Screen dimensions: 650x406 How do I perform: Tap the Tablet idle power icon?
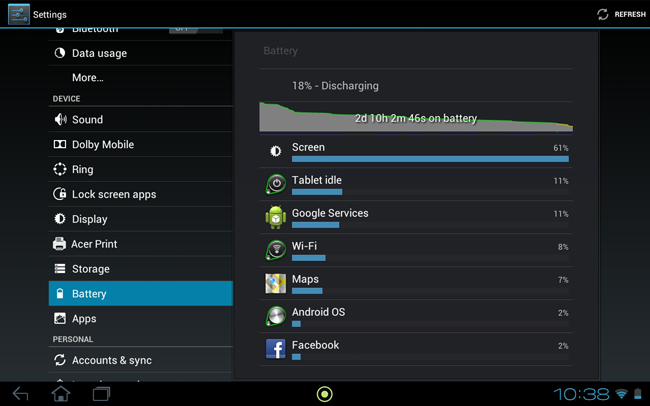(276, 184)
